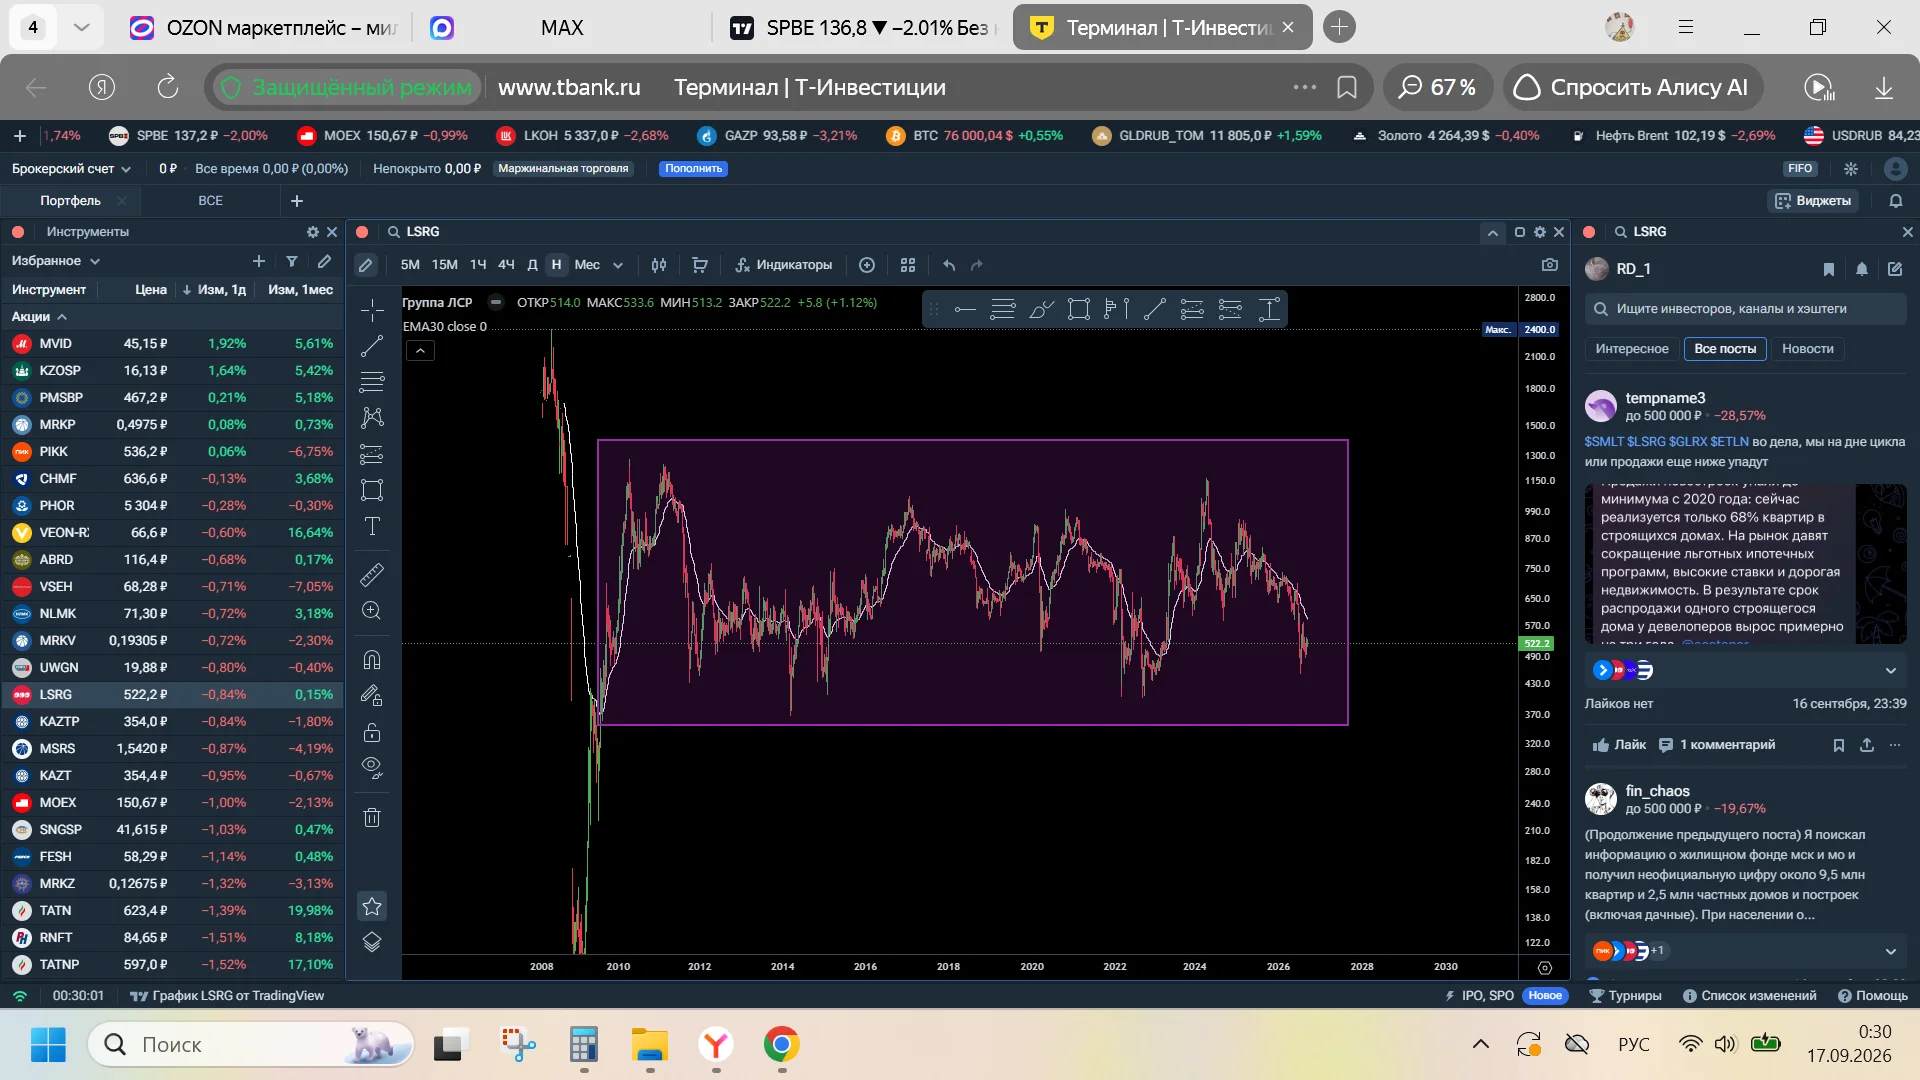Create a new post with compose icon
1920x1080 pixels.
coord(1895,269)
